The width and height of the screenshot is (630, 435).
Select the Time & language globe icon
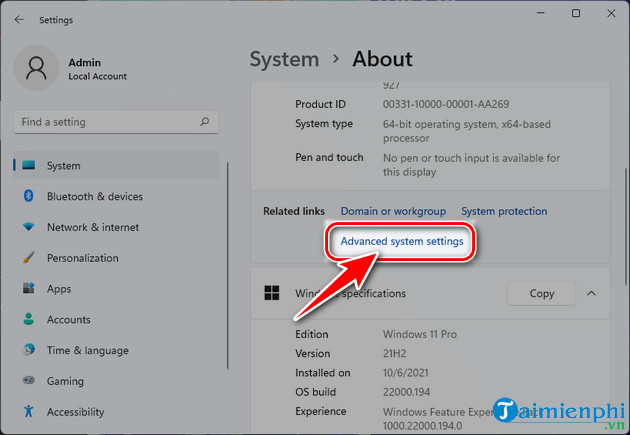(29, 349)
